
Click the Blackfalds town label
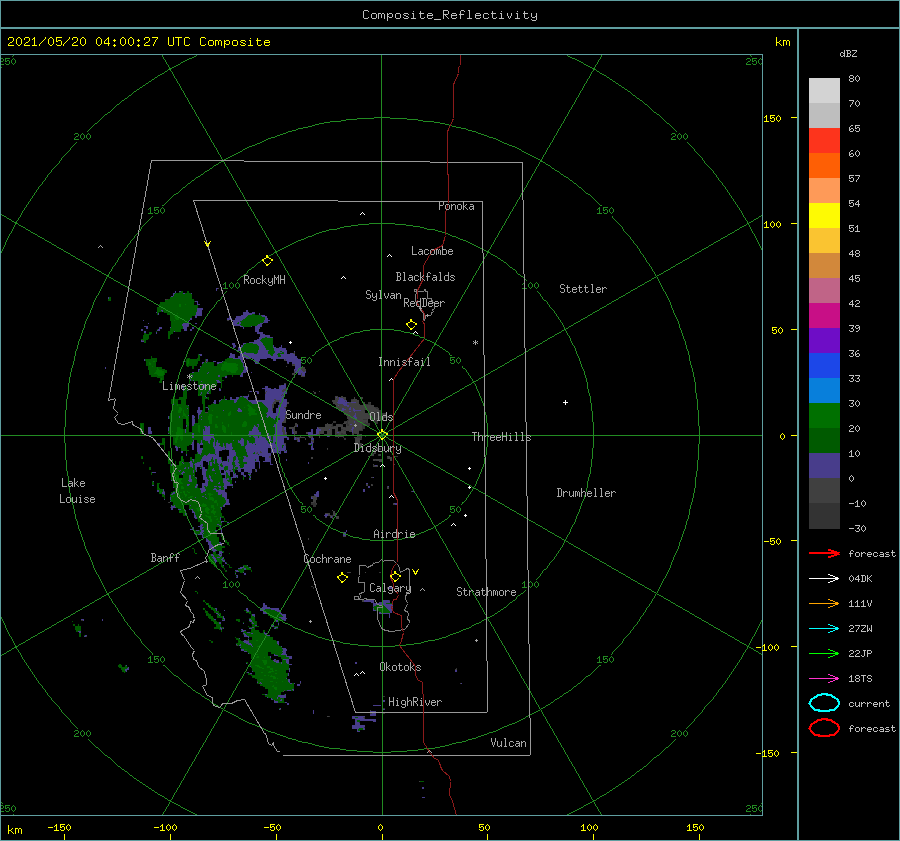click(x=425, y=277)
